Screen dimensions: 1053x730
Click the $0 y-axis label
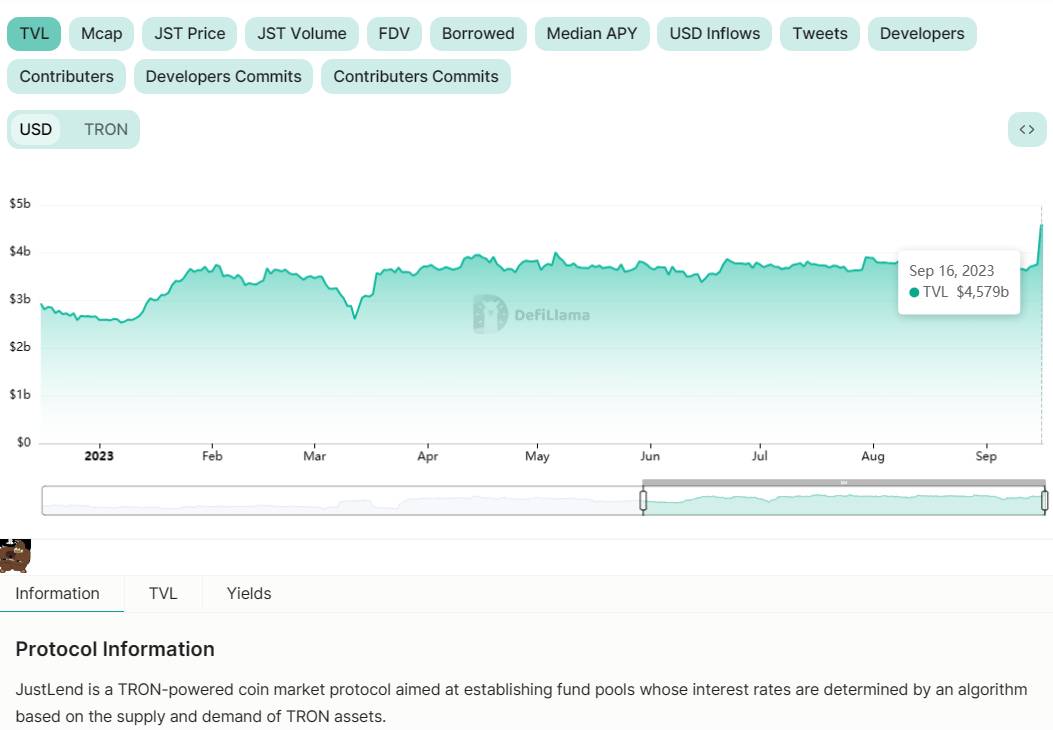tap(24, 442)
